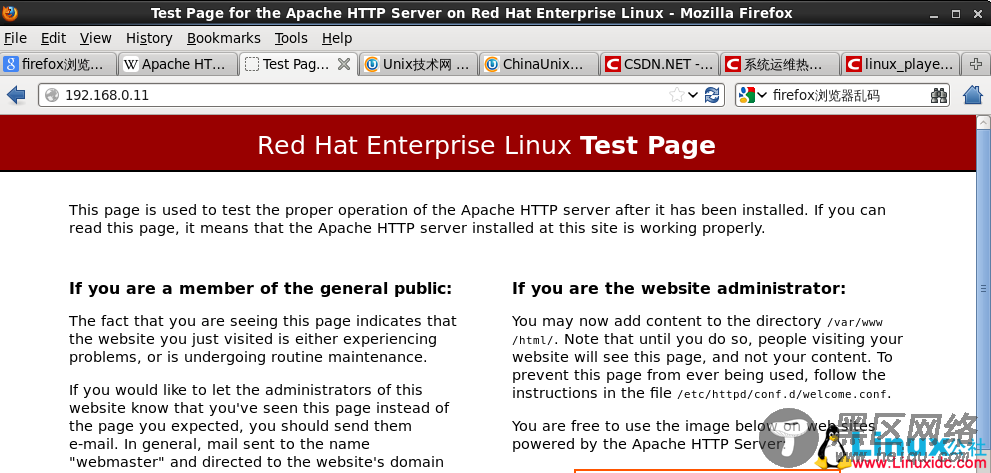
Task: Click the scrollbar up arrow
Action: [x=983, y=122]
